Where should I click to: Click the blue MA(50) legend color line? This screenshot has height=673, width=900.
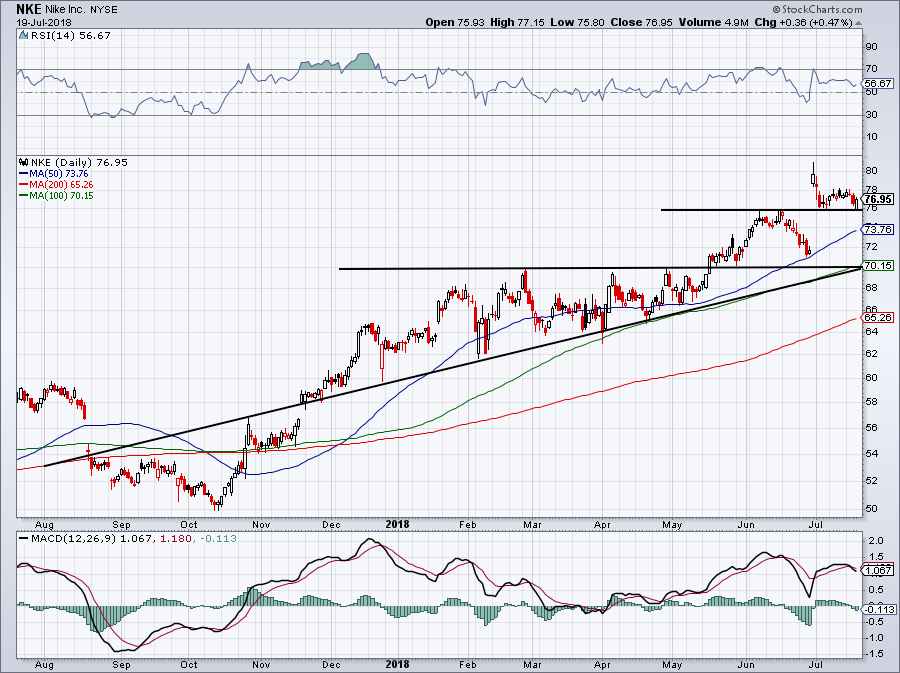[x=24, y=174]
